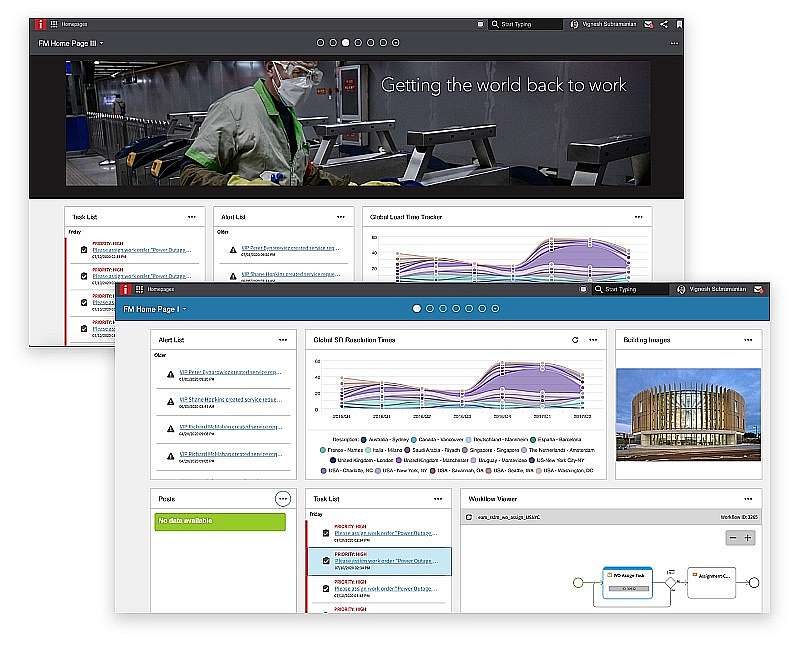The height and width of the screenshot is (647, 800).
Task: Click the bookmark icon in the back window header
Action: point(680,24)
